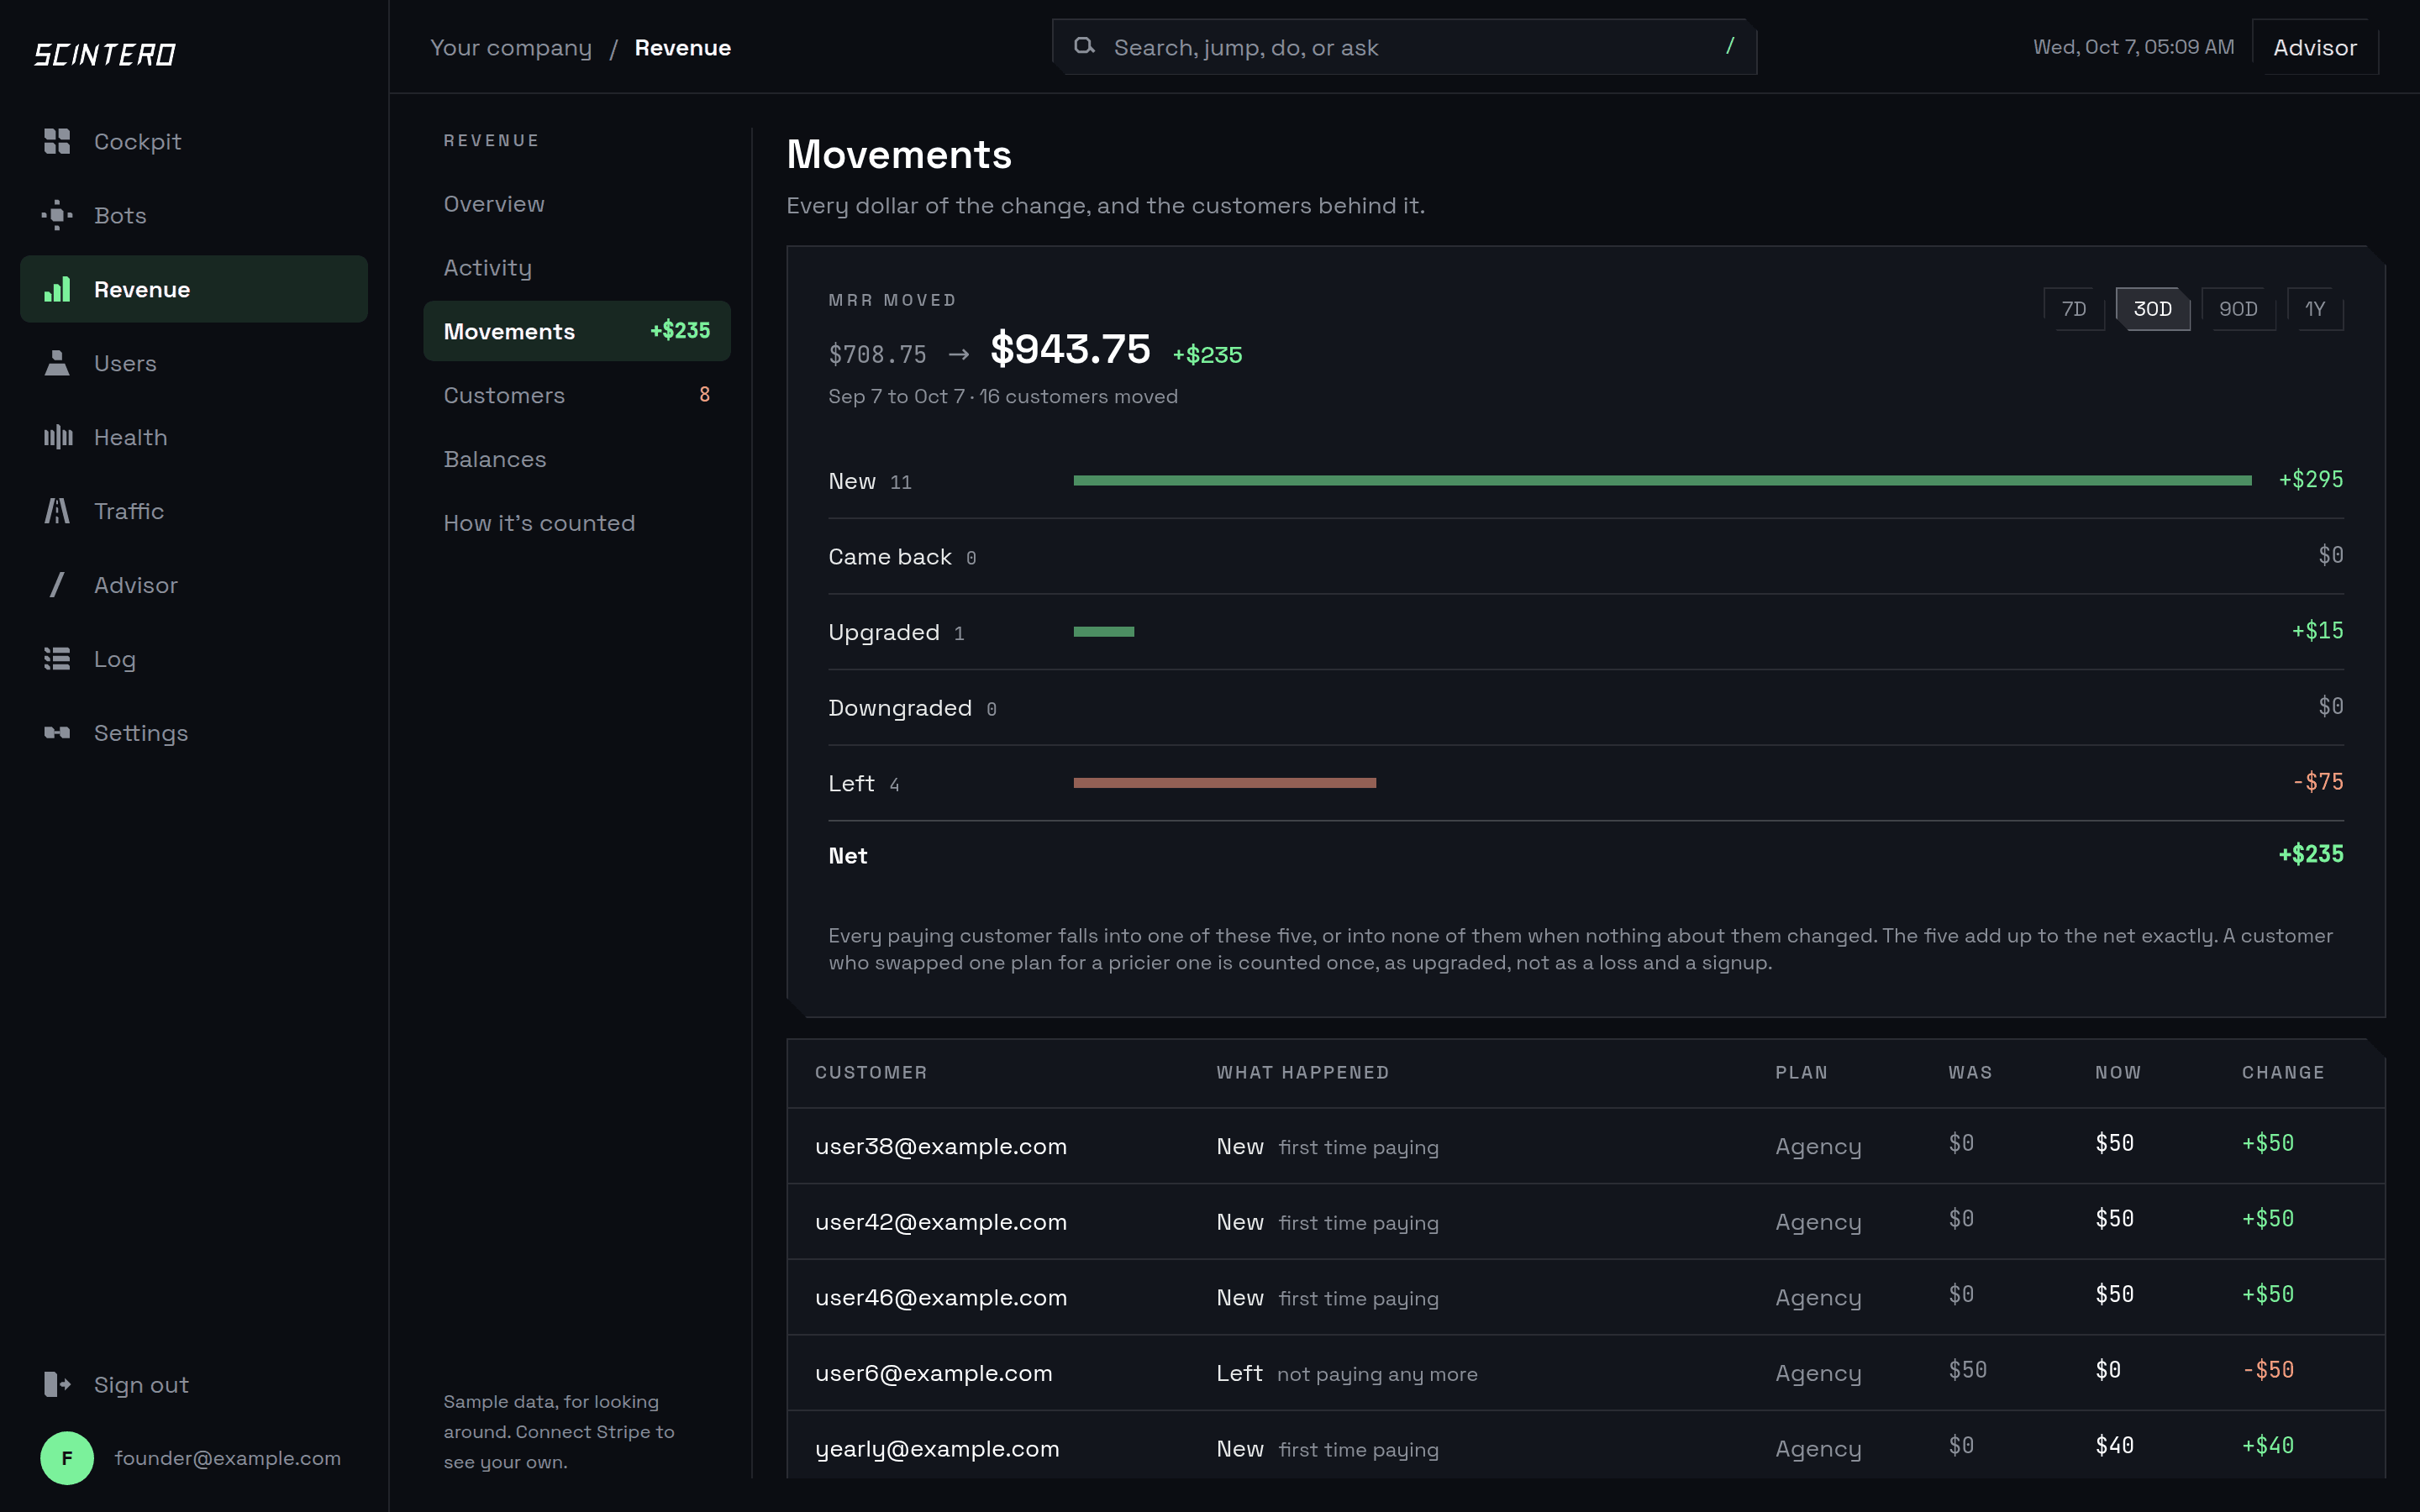Screen dimensions: 2420x1512
Task: Click the Advisor button in top bar
Action: click(2315, 47)
